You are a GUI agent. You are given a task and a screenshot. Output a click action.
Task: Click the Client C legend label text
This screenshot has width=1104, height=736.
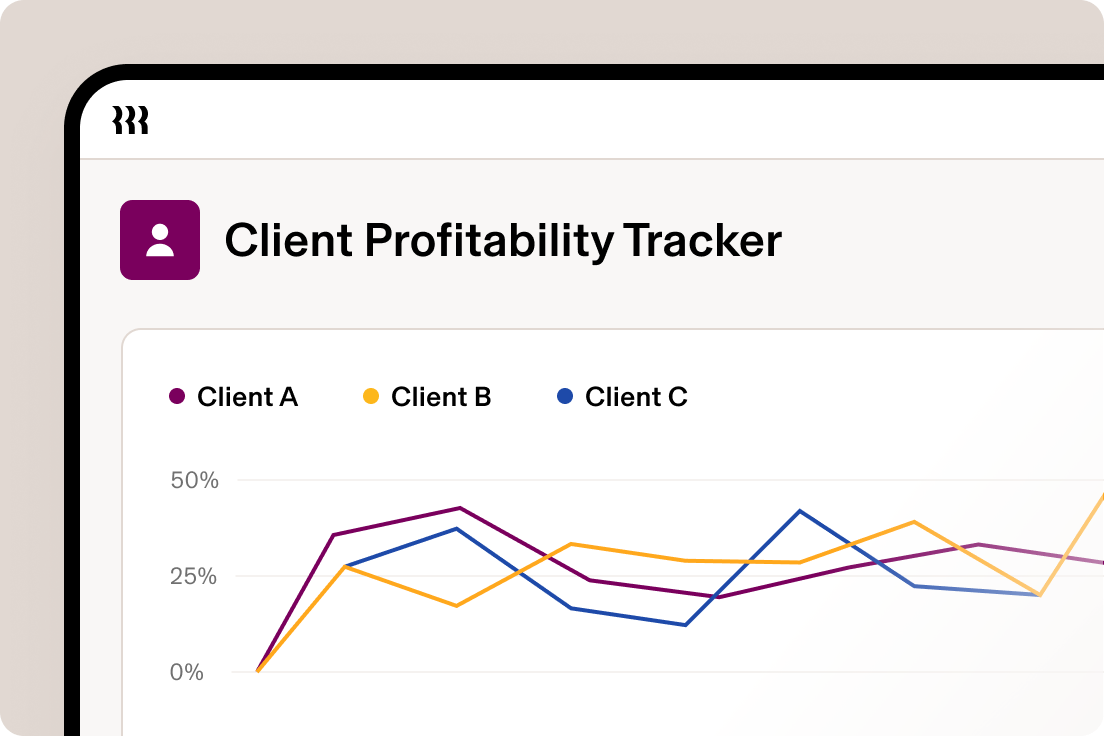point(637,397)
